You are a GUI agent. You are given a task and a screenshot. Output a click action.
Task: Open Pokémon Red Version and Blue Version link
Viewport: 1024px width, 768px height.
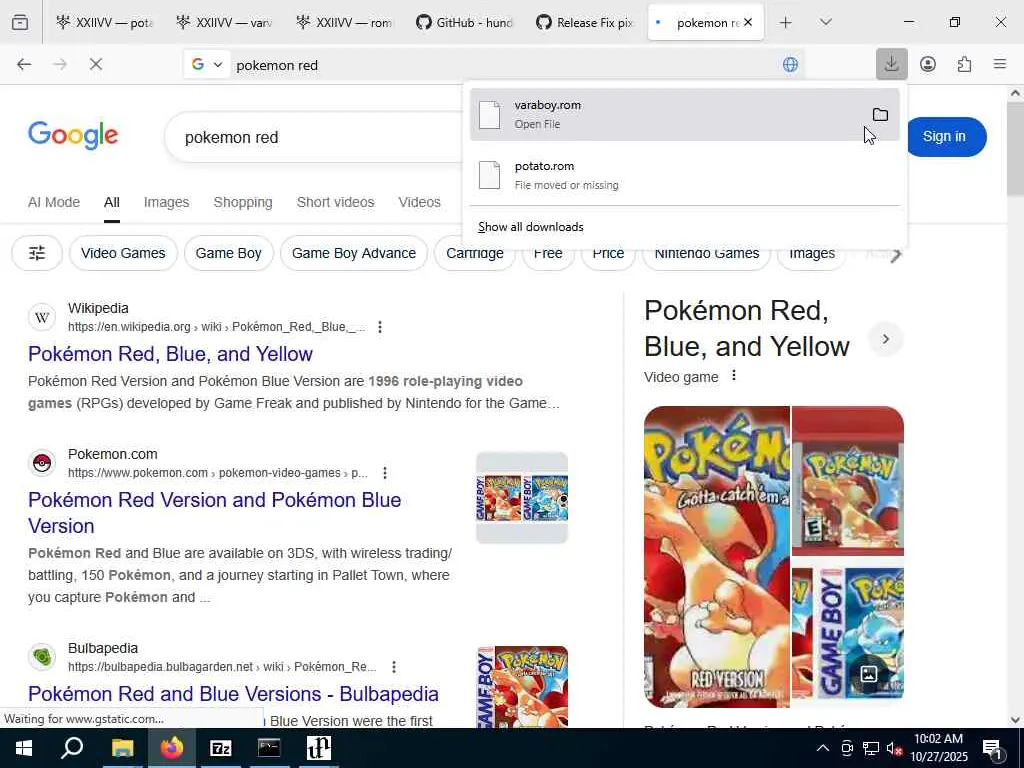click(x=214, y=513)
